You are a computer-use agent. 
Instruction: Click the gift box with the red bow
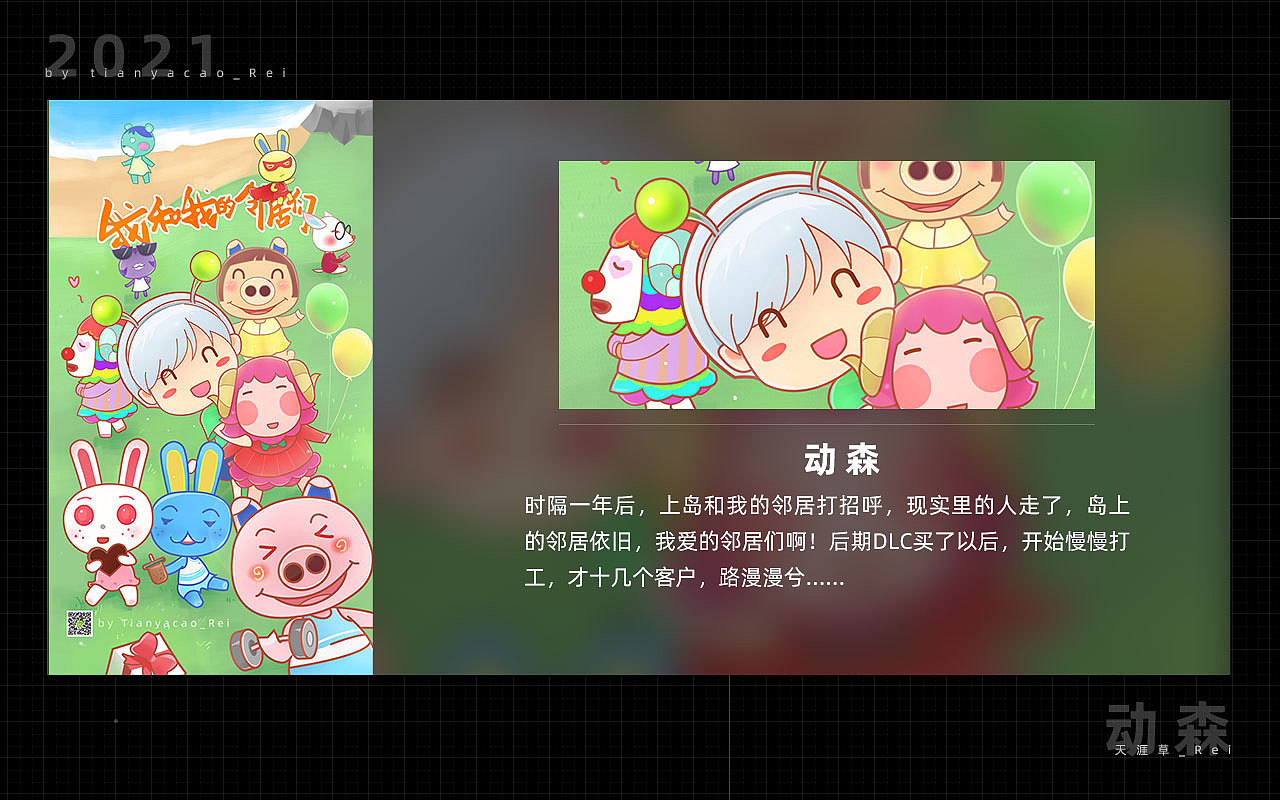[x=148, y=656]
